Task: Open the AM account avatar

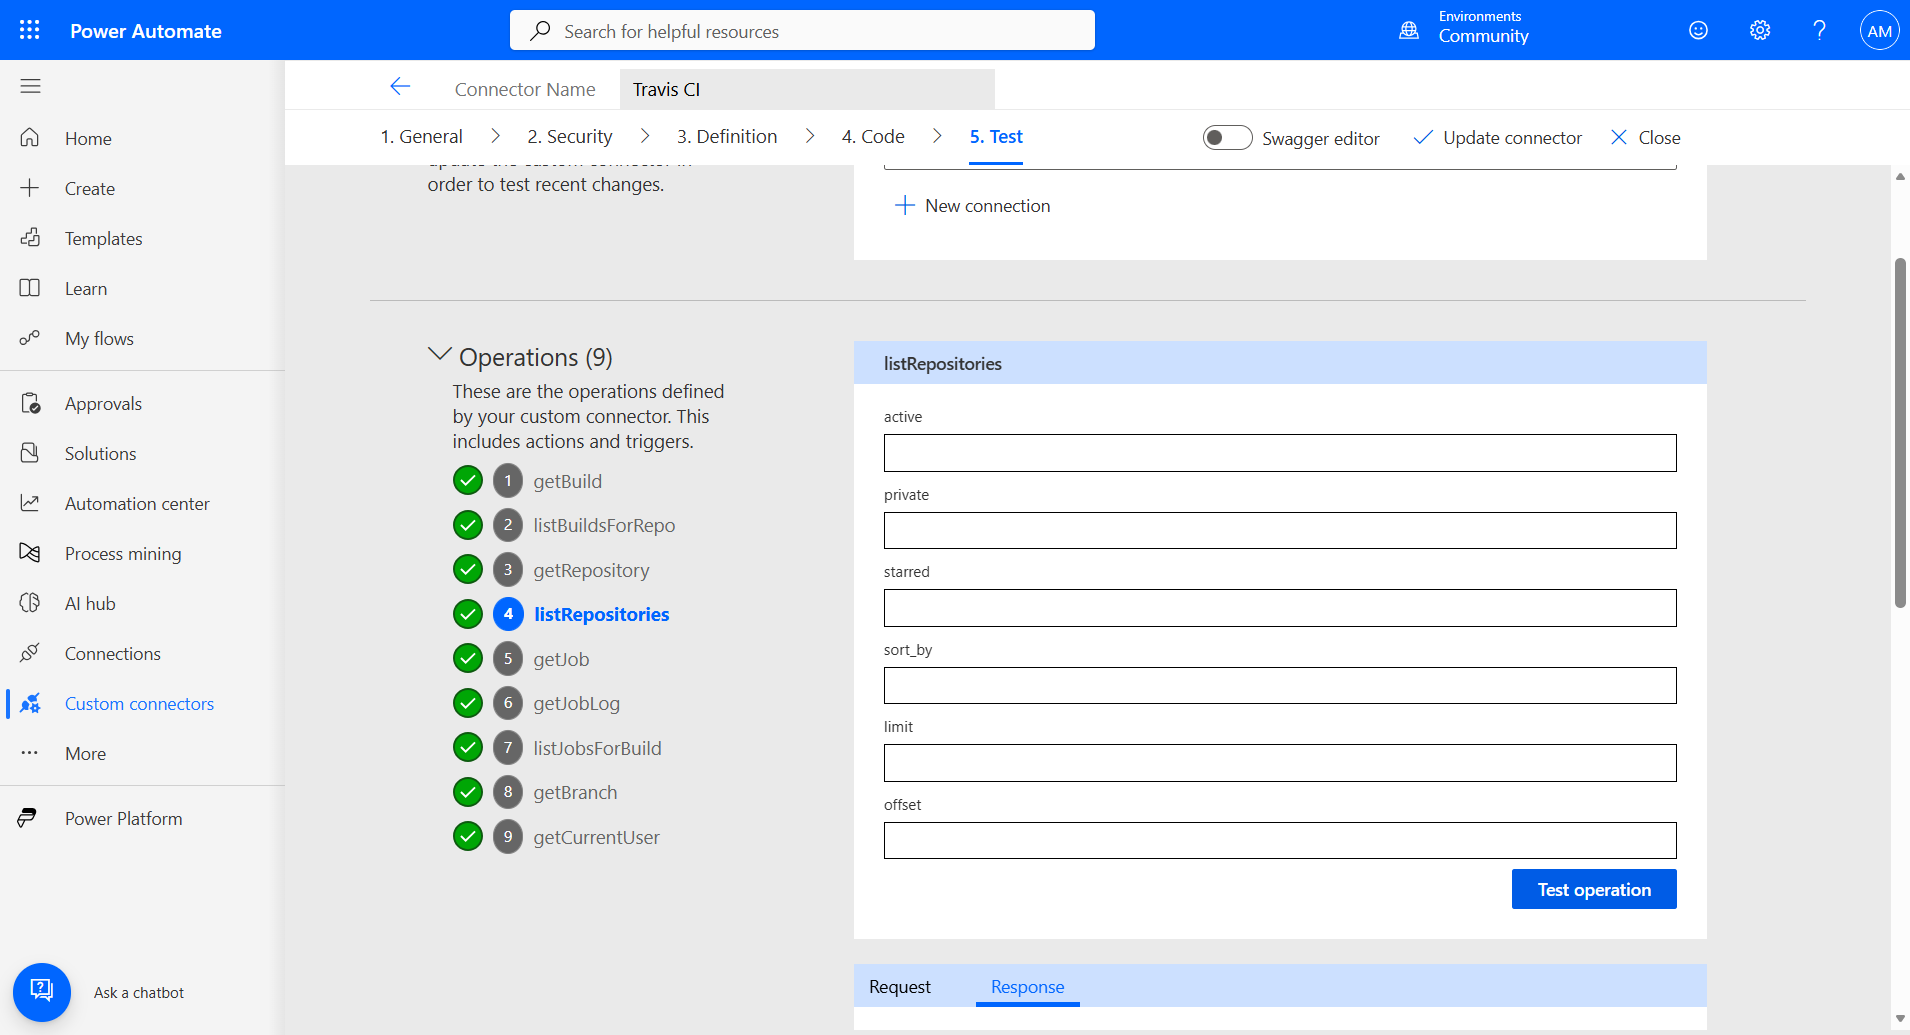Action: pyautogui.click(x=1879, y=30)
